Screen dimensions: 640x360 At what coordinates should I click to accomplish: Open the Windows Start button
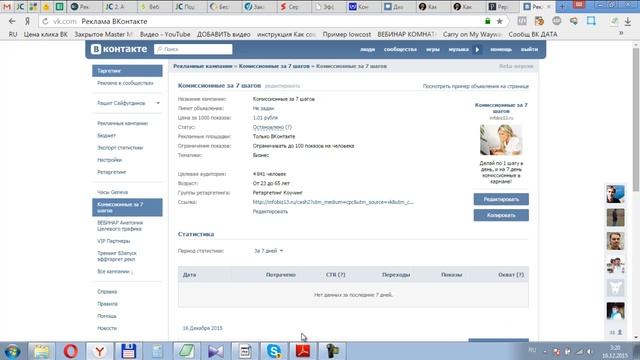(13, 351)
